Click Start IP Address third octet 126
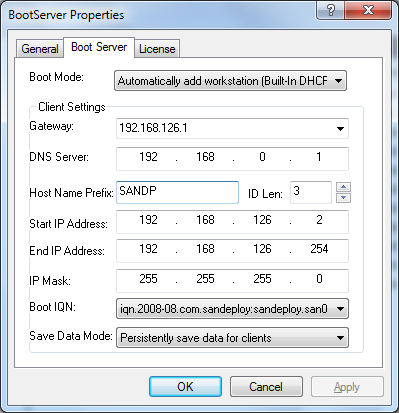Screen dimensions: 399x413 [262, 220]
